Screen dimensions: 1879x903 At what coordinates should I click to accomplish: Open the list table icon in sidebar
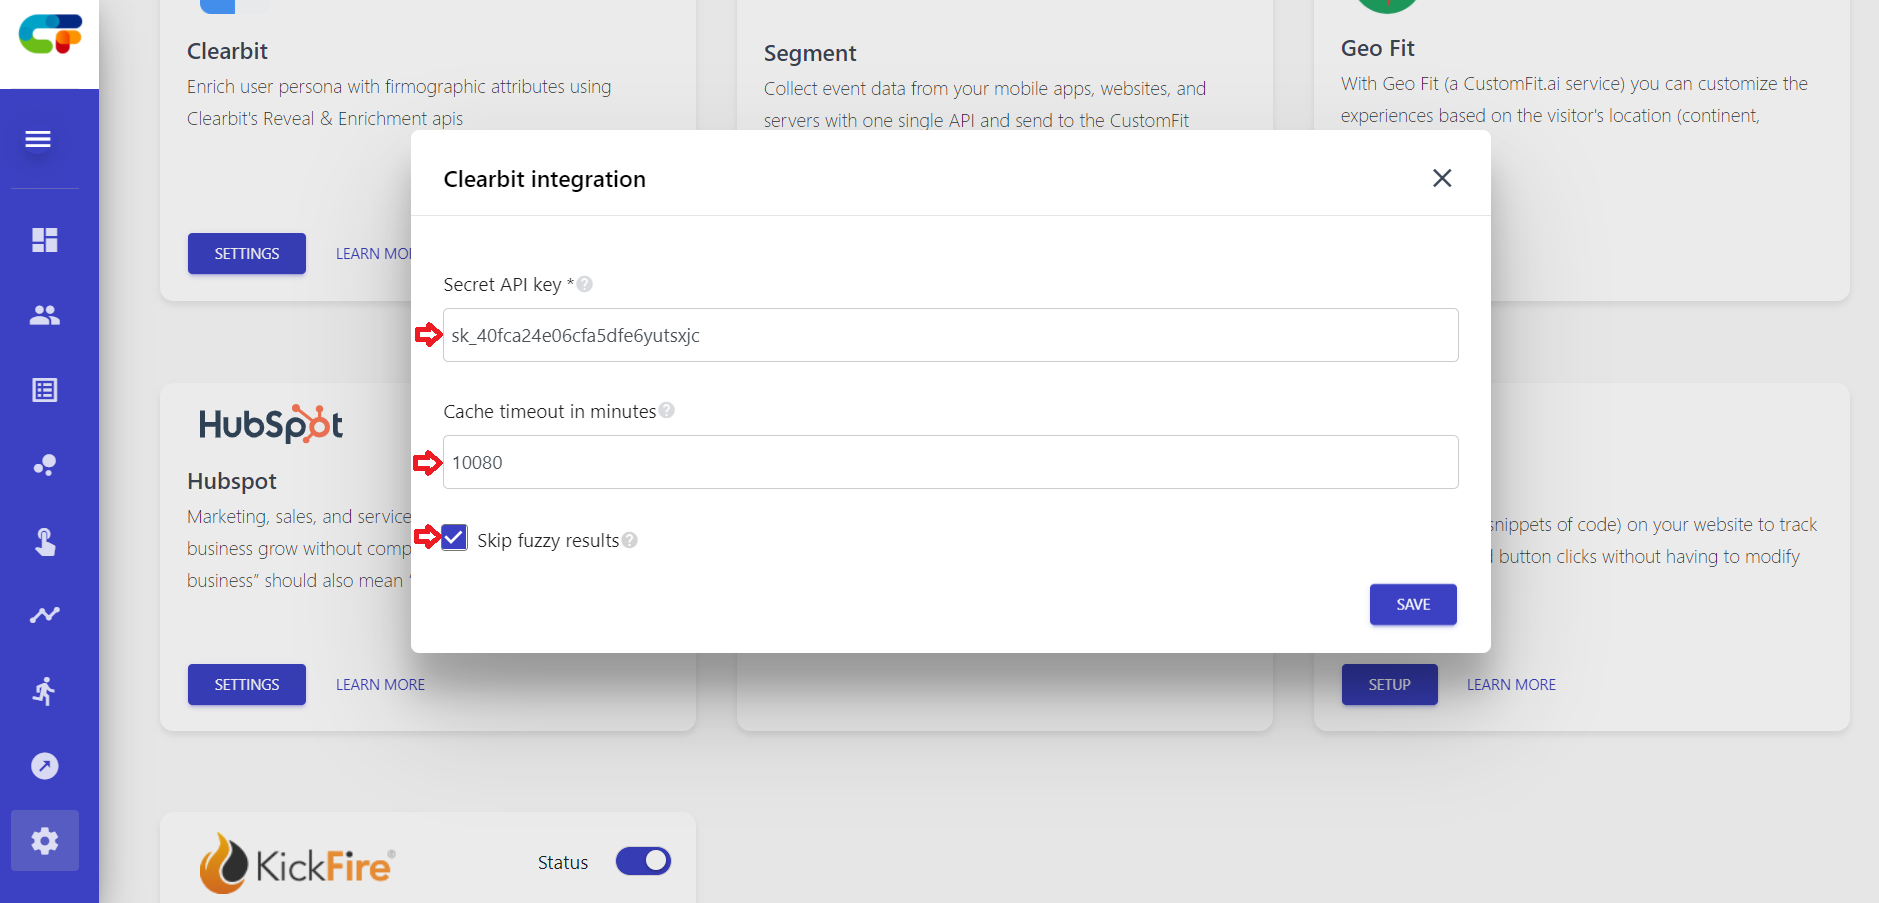click(x=45, y=390)
